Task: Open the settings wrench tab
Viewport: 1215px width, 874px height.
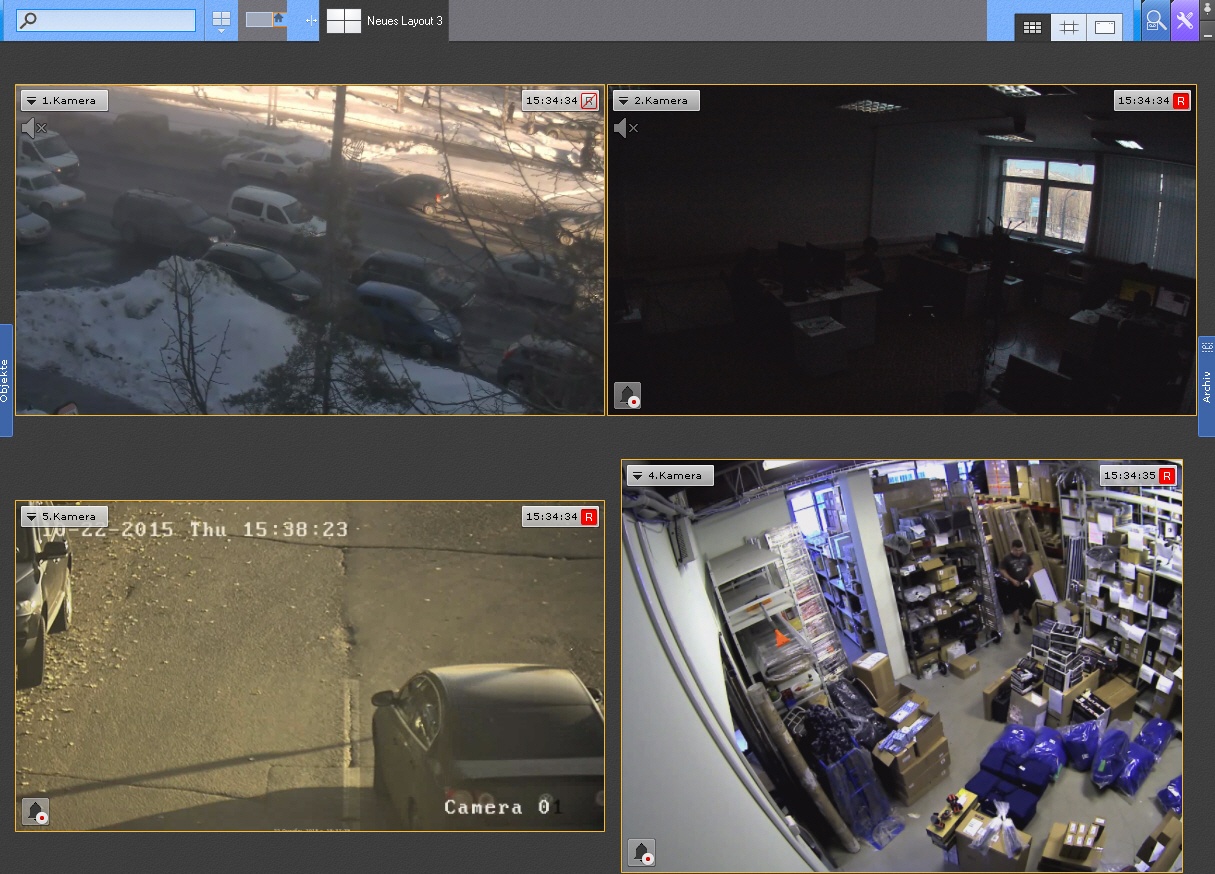Action: [1185, 21]
